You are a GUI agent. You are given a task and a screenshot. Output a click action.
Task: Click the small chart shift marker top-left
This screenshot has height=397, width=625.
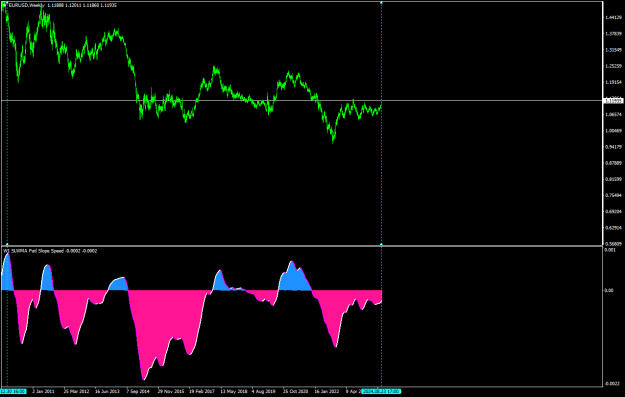[x=4, y=5]
